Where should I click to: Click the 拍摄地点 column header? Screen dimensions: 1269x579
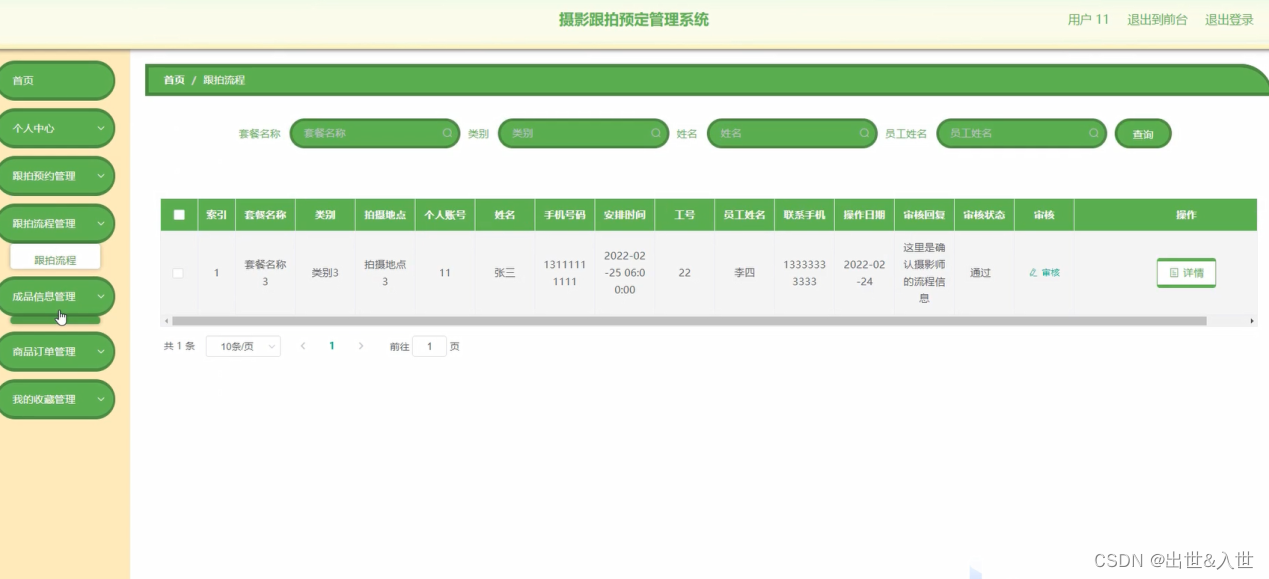click(384, 215)
